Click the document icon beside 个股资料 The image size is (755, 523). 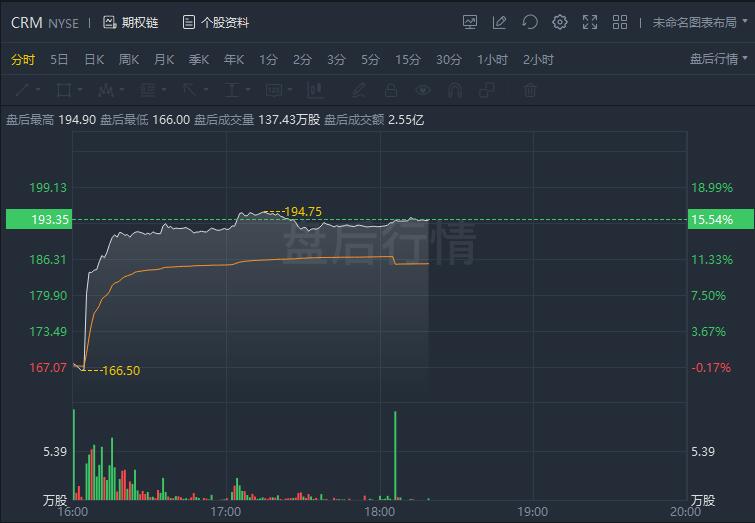(189, 22)
